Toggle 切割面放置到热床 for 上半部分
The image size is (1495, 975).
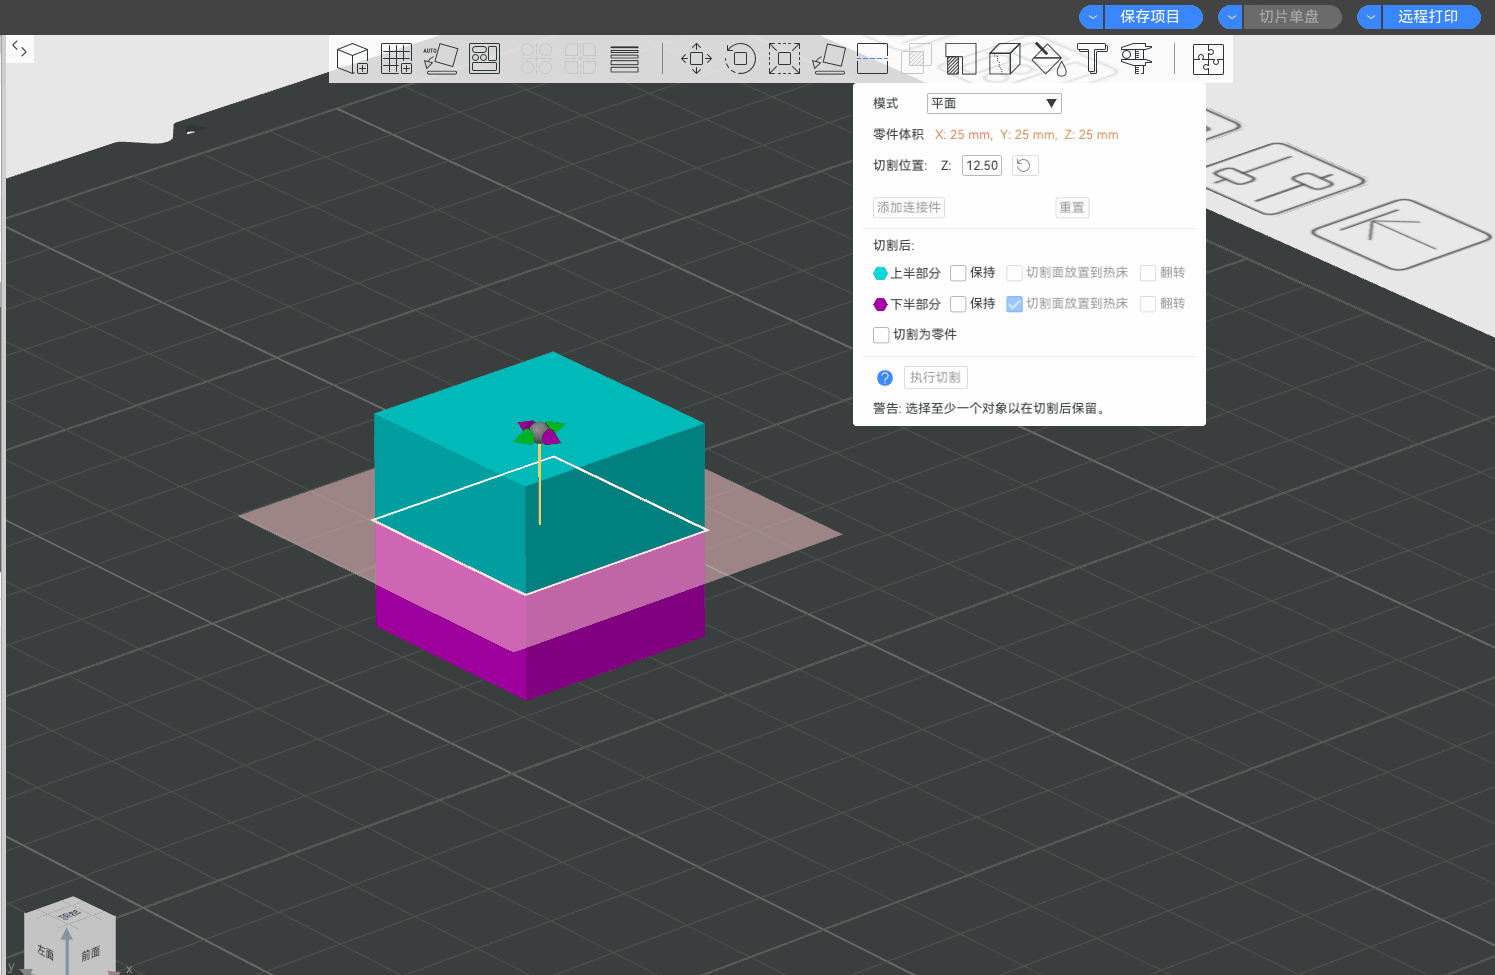[x=1014, y=273]
